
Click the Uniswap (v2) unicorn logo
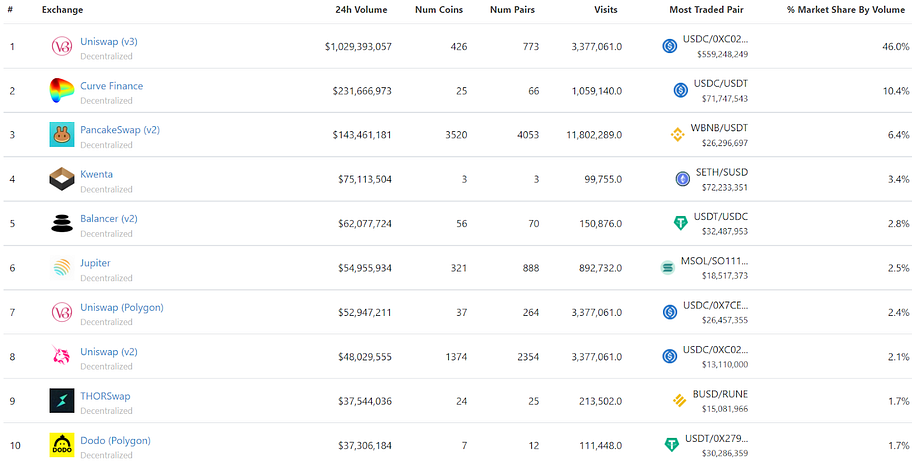(62, 357)
